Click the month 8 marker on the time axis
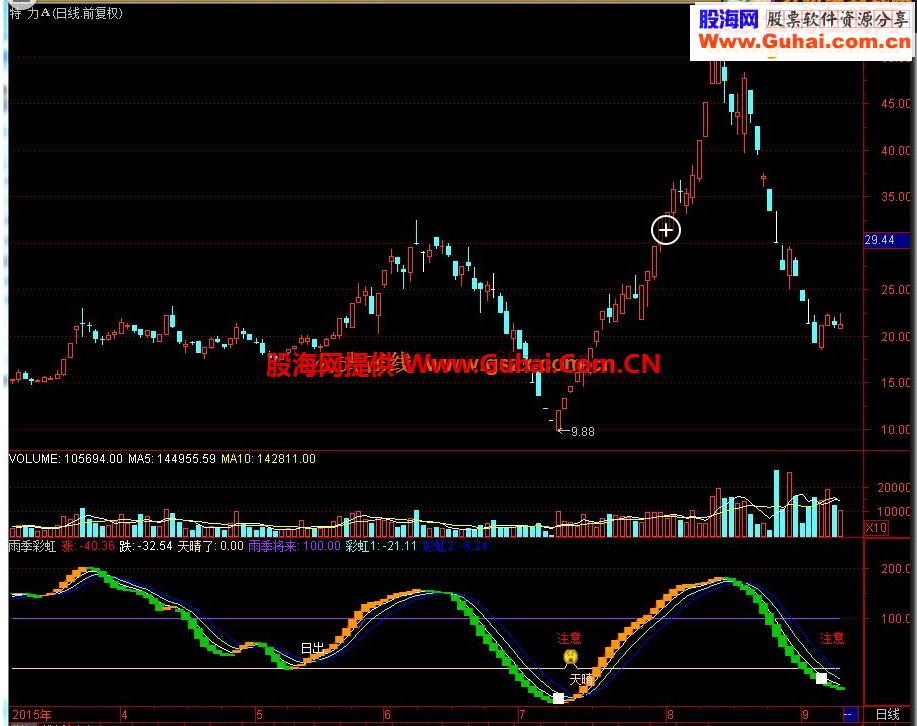The width and height of the screenshot is (917, 726). click(670, 715)
